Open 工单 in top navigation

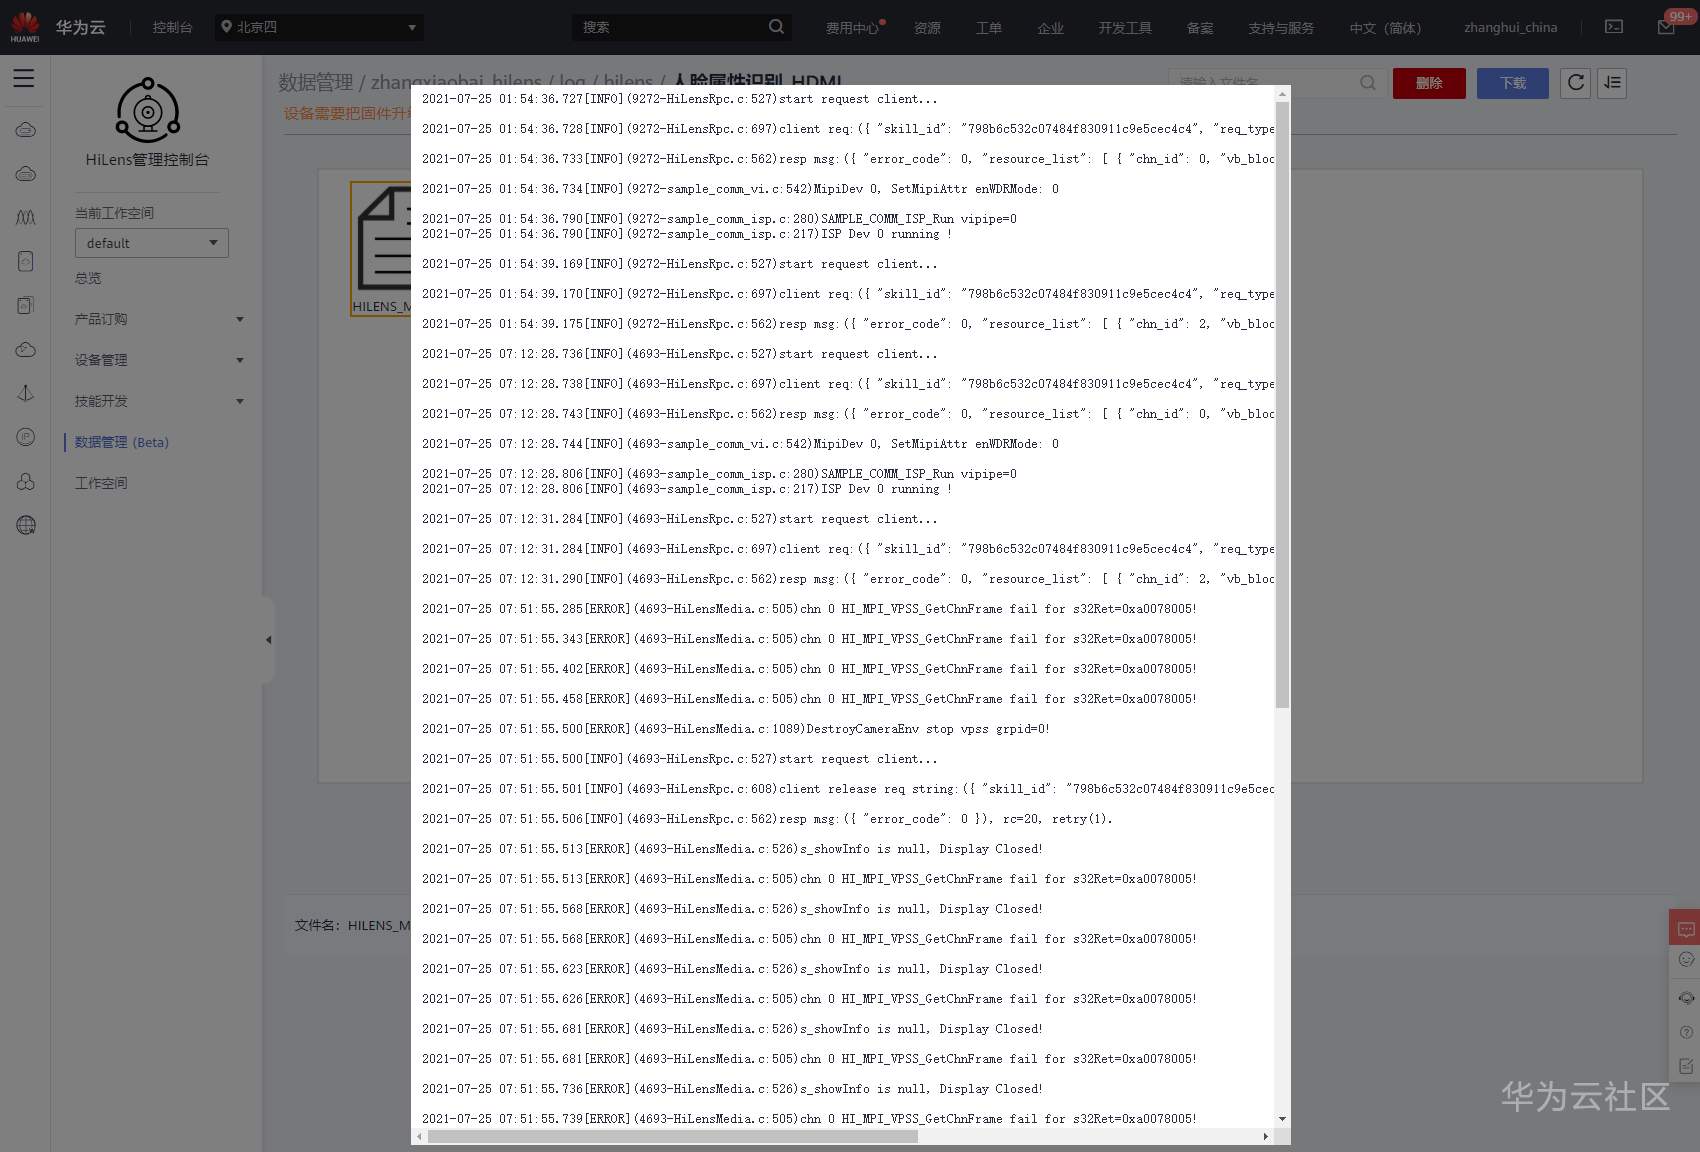(988, 28)
